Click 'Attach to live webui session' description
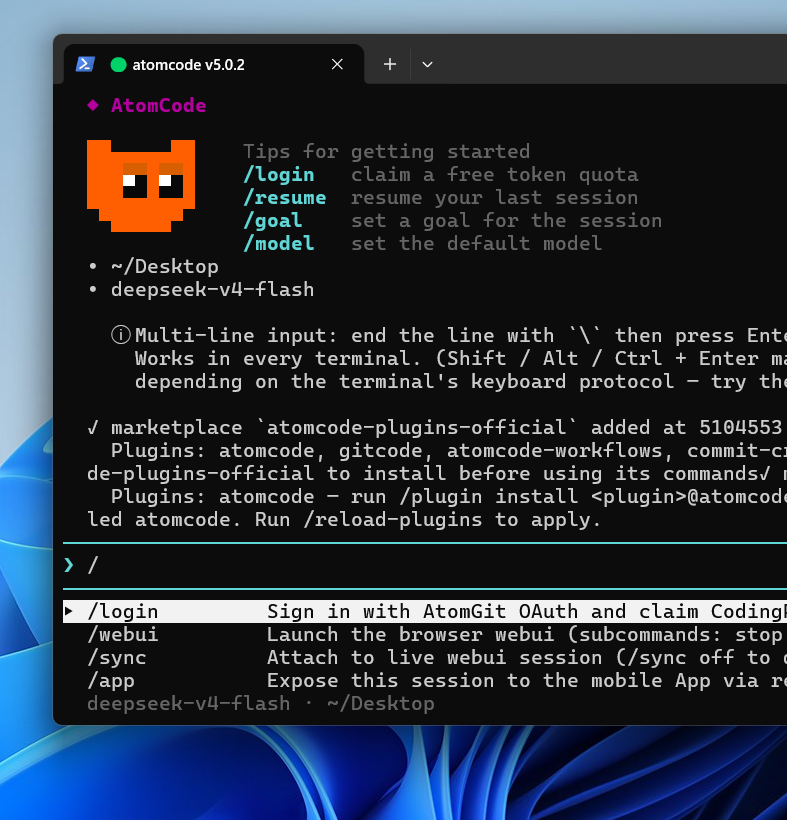This screenshot has height=820, width=787. click(x=435, y=657)
